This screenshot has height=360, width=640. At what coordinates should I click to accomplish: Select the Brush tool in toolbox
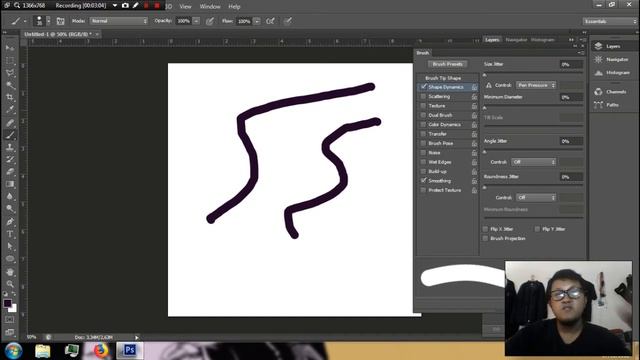click(x=10, y=135)
